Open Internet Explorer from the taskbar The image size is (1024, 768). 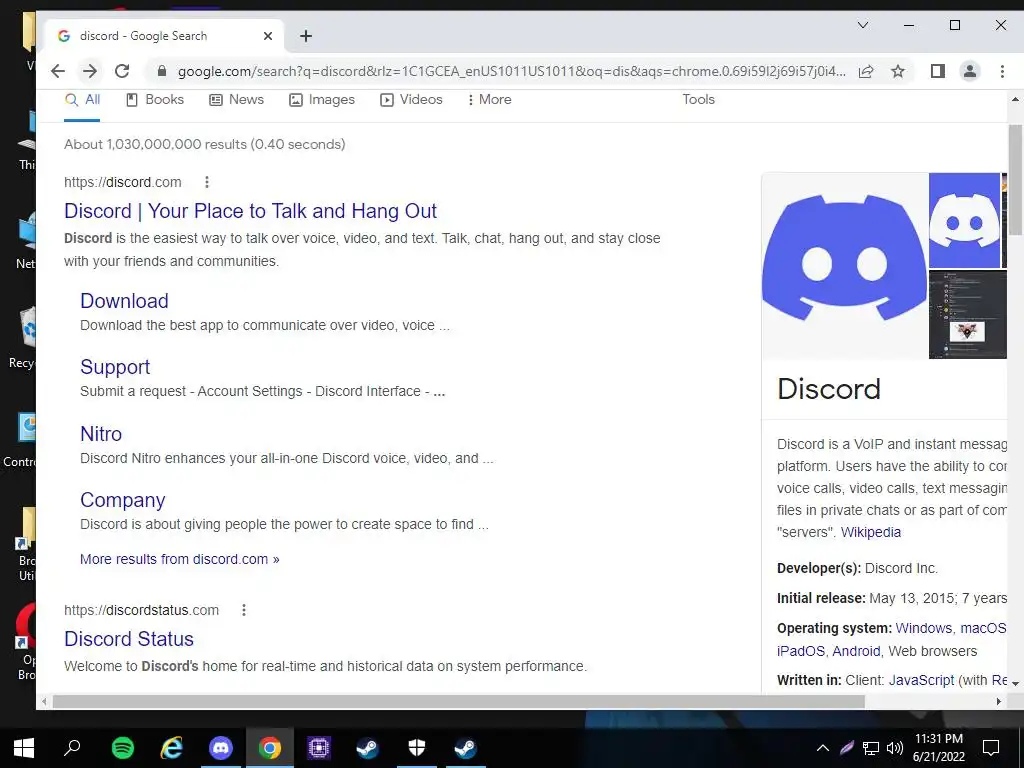(172, 748)
